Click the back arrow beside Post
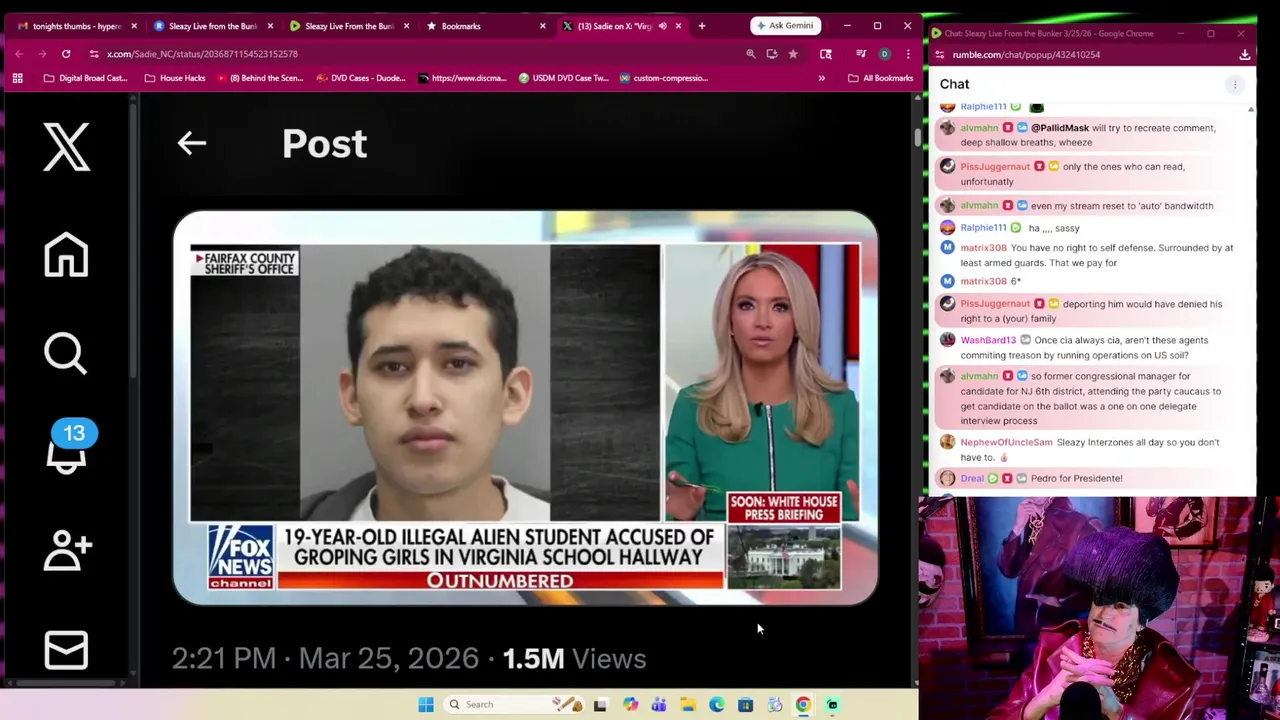 (x=191, y=143)
